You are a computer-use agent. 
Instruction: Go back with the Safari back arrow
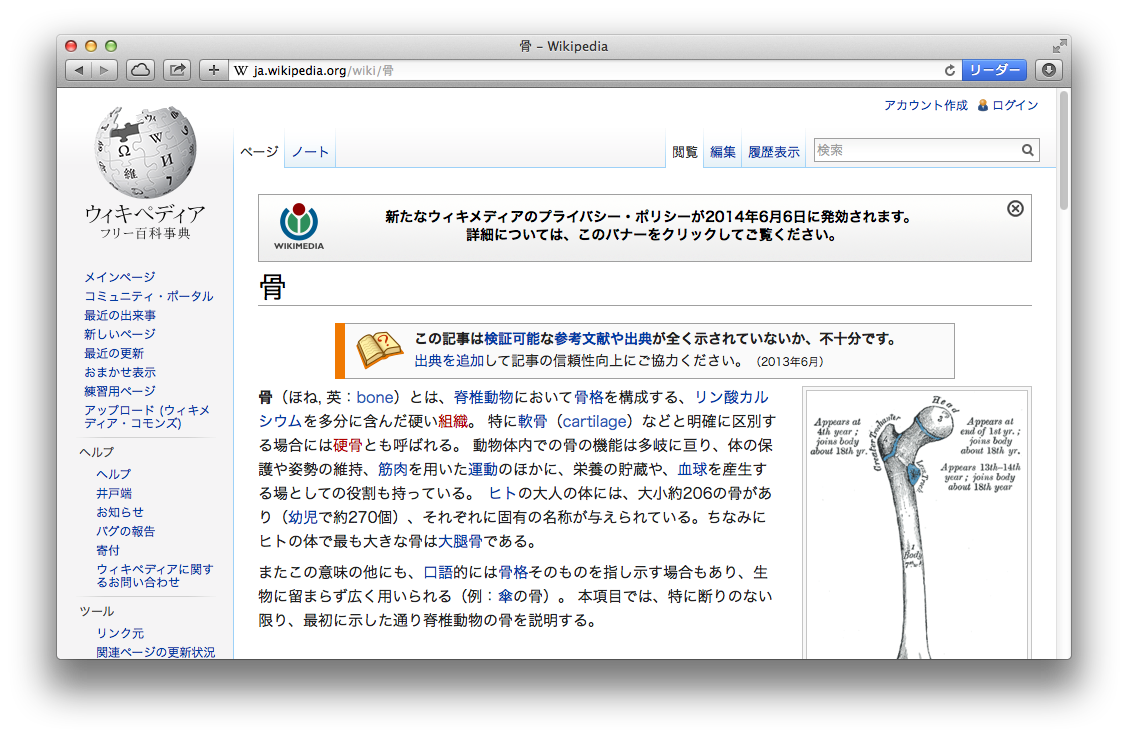pyautogui.click(x=78, y=70)
